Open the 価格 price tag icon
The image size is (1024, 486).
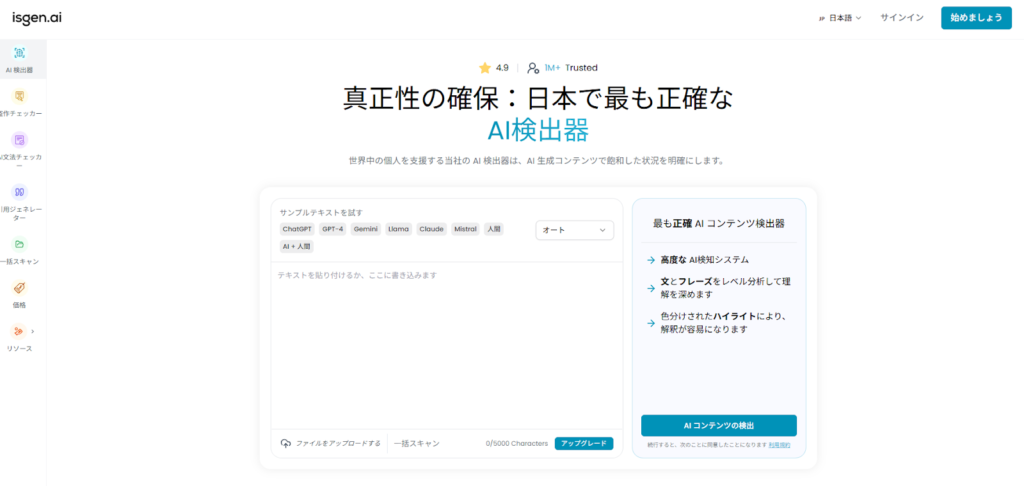click(20, 288)
